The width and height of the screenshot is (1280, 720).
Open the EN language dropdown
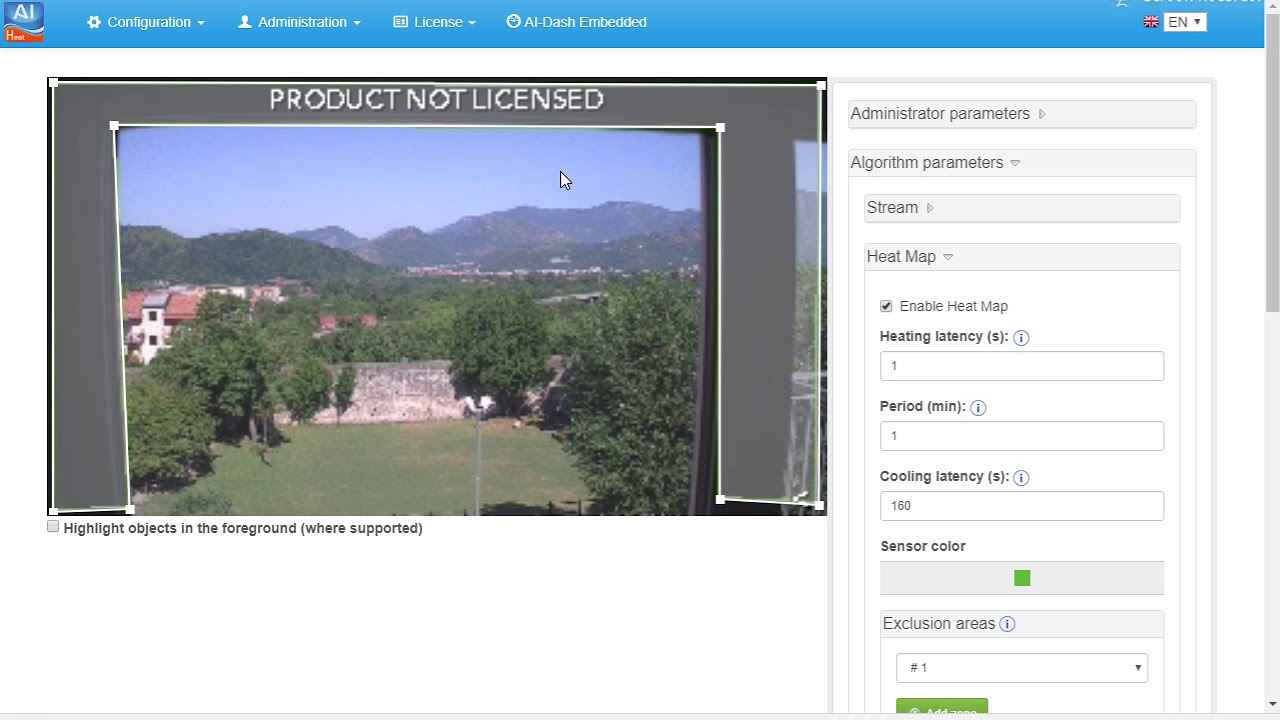coord(1185,22)
